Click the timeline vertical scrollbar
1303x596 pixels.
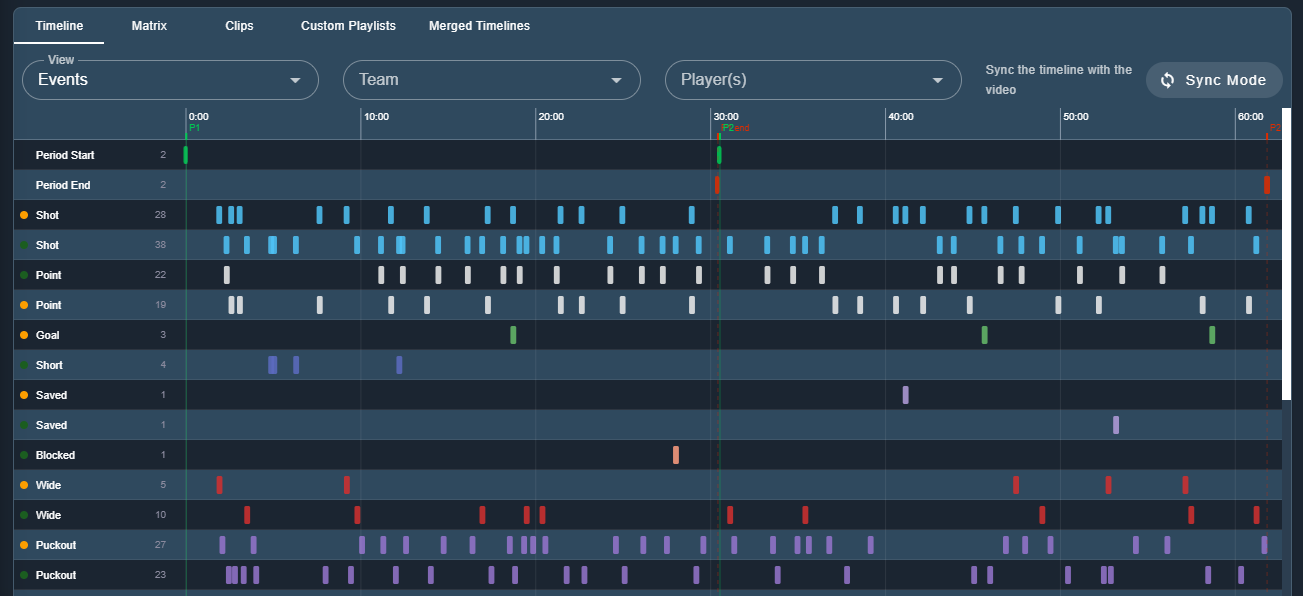[1287, 254]
